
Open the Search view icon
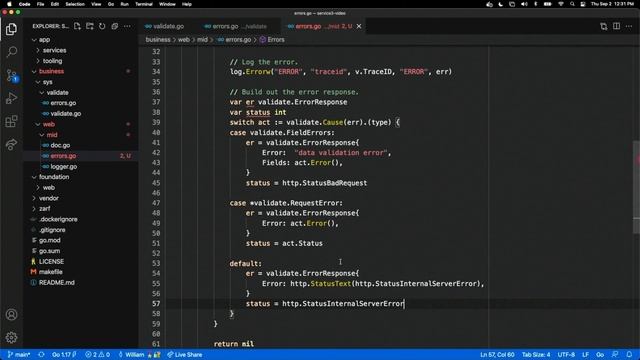coord(11,52)
